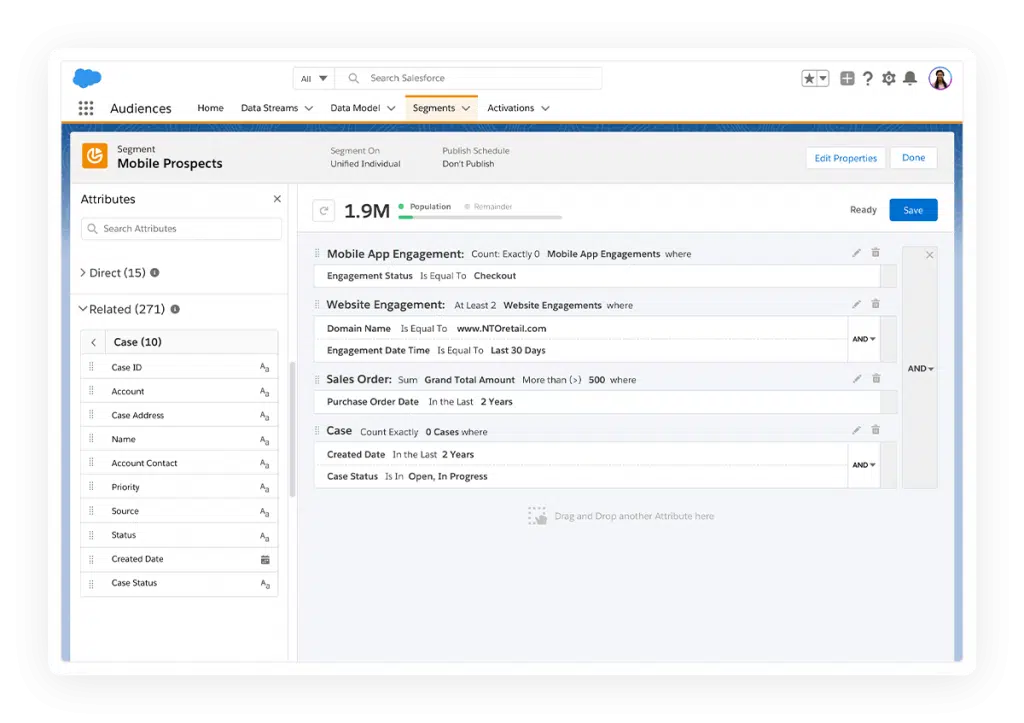1024x723 pixels.
Task: Select the Source attribute row
Action: [x=179, y=511]
